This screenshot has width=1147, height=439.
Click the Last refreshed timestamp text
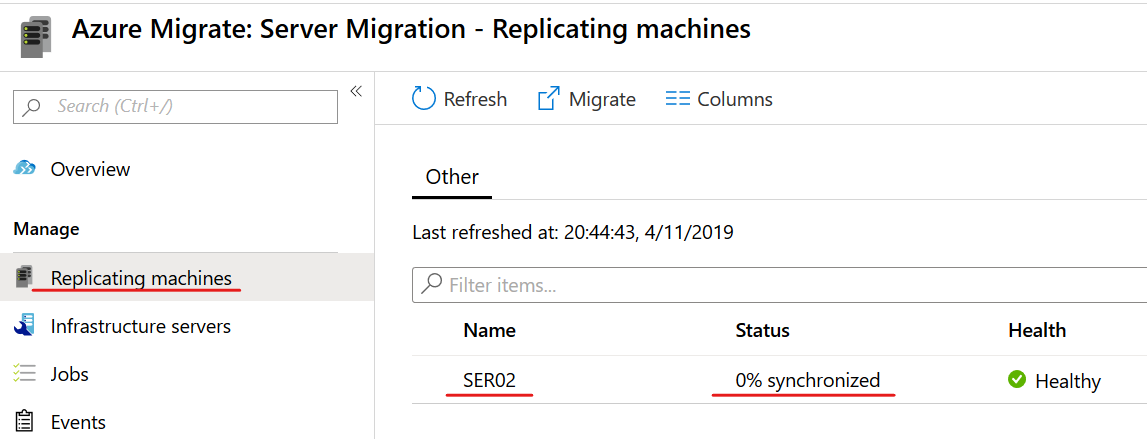(573, 233)
